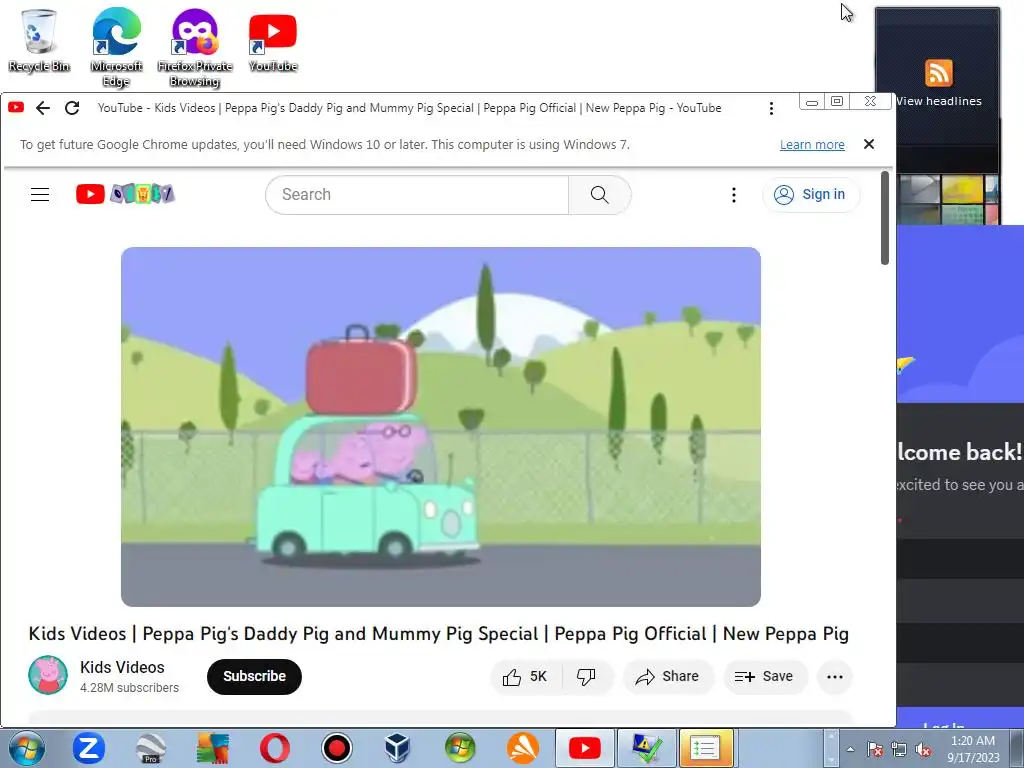Open the Recycle Bin desktop icon
Screen dimensions: 1024x768
point(39,40)
